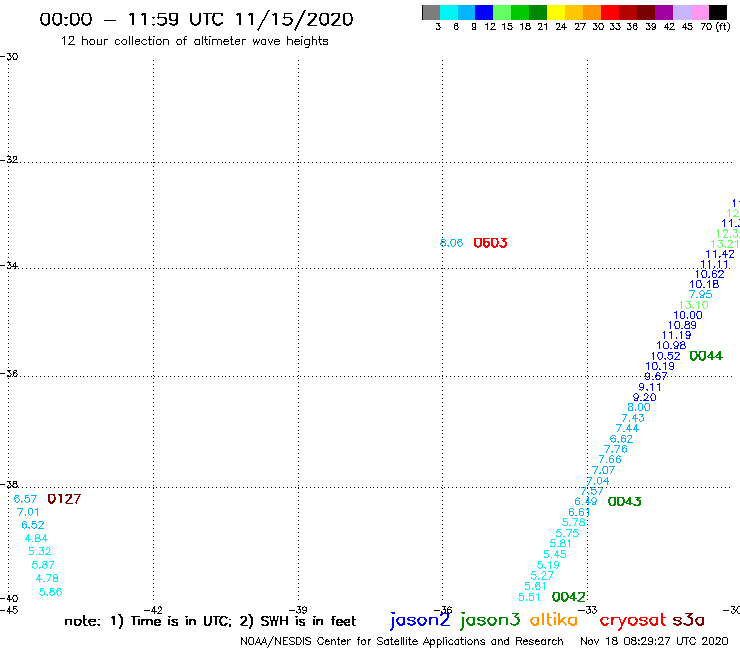Screen dimensions: 740x650
Task: Click the jason3 satellite legend label
Action: 490,620
